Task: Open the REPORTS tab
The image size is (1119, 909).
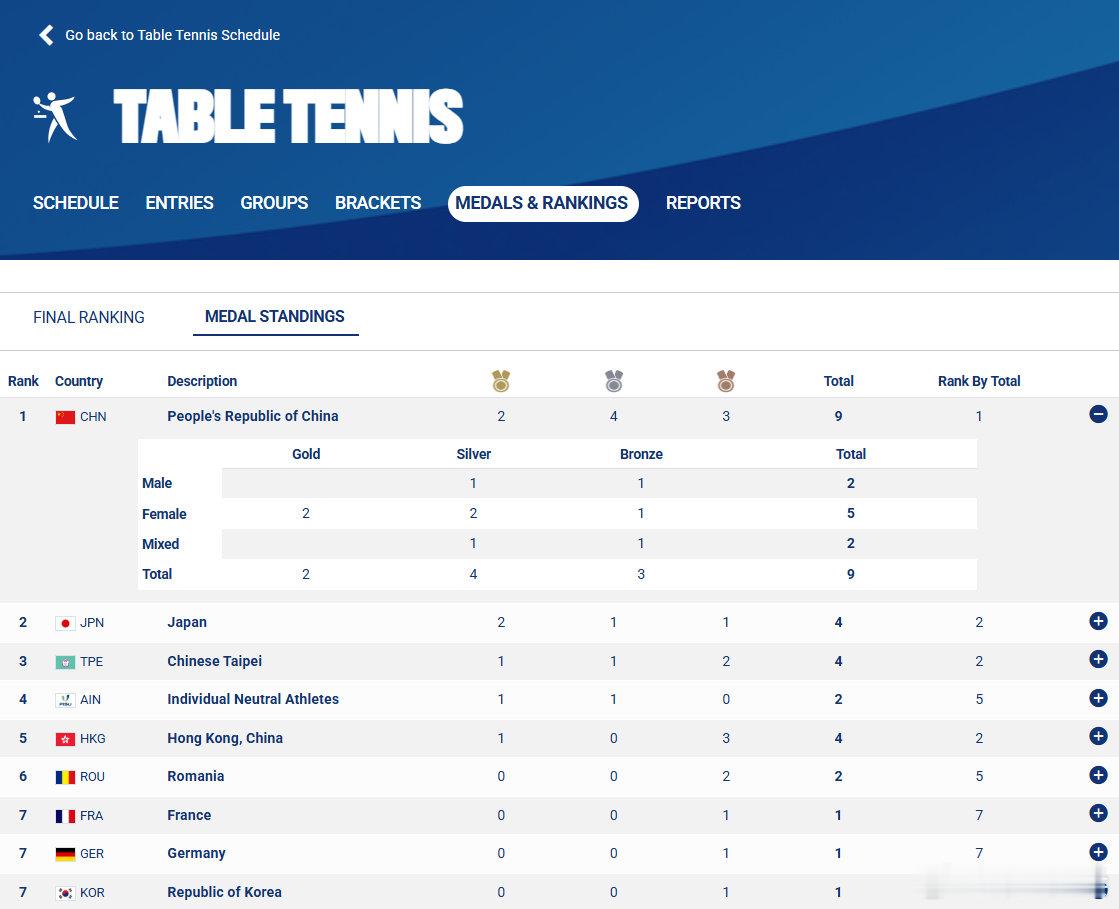Action: click(703, 203)
